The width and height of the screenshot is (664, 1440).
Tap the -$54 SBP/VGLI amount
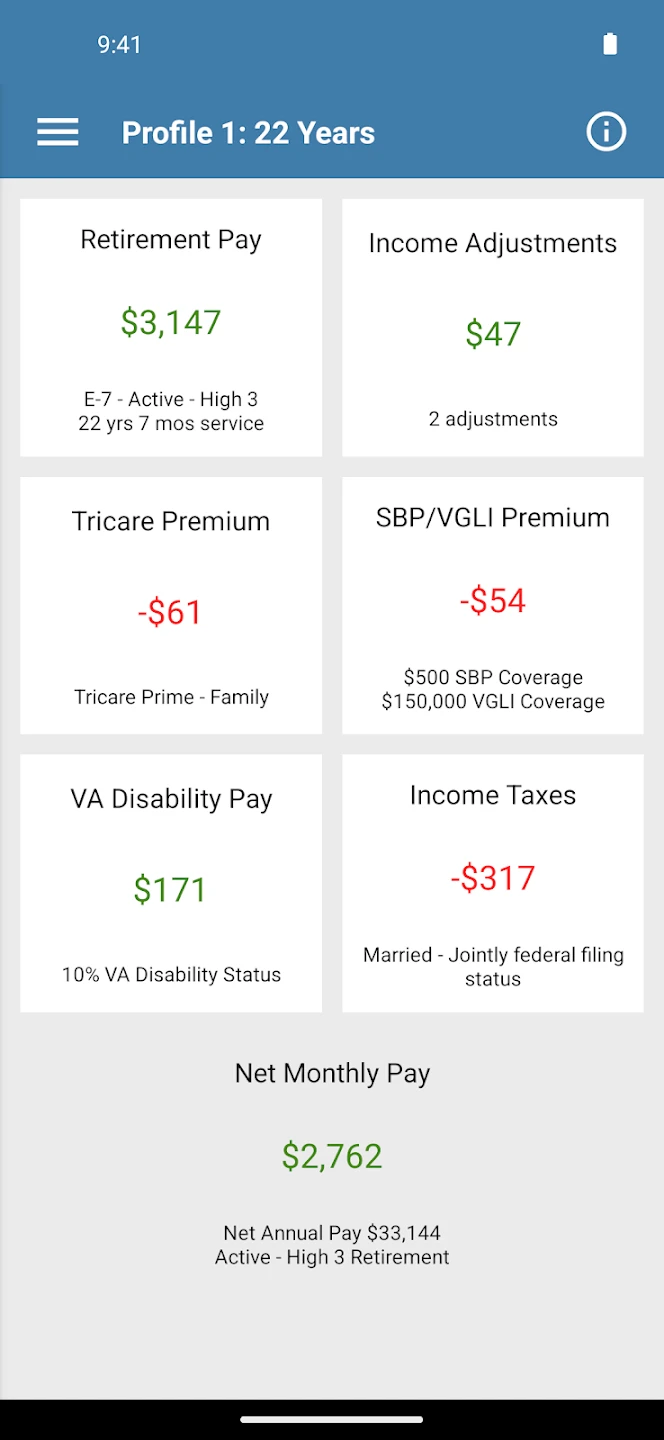493,600
